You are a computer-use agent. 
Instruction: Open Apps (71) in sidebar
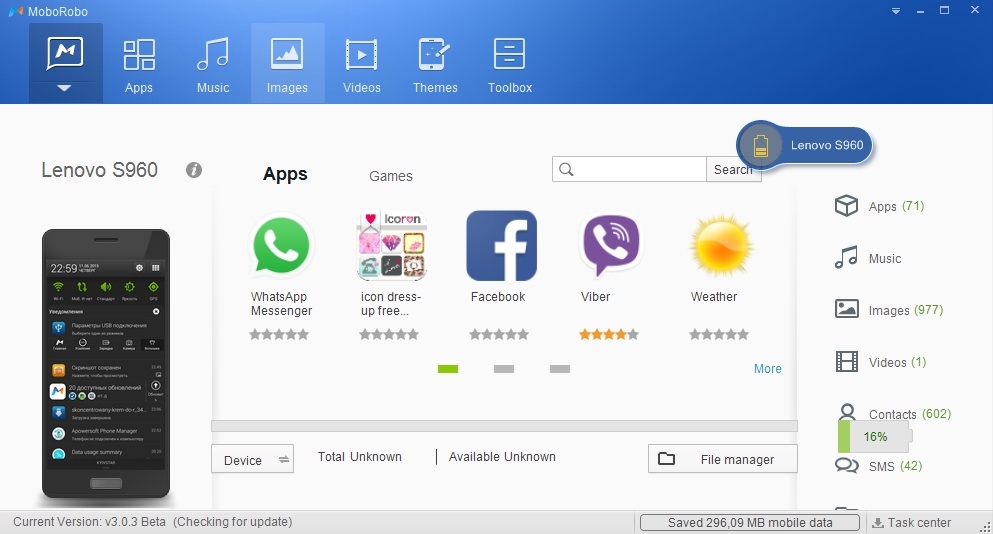pyautogui.click(x=879, y=206)
